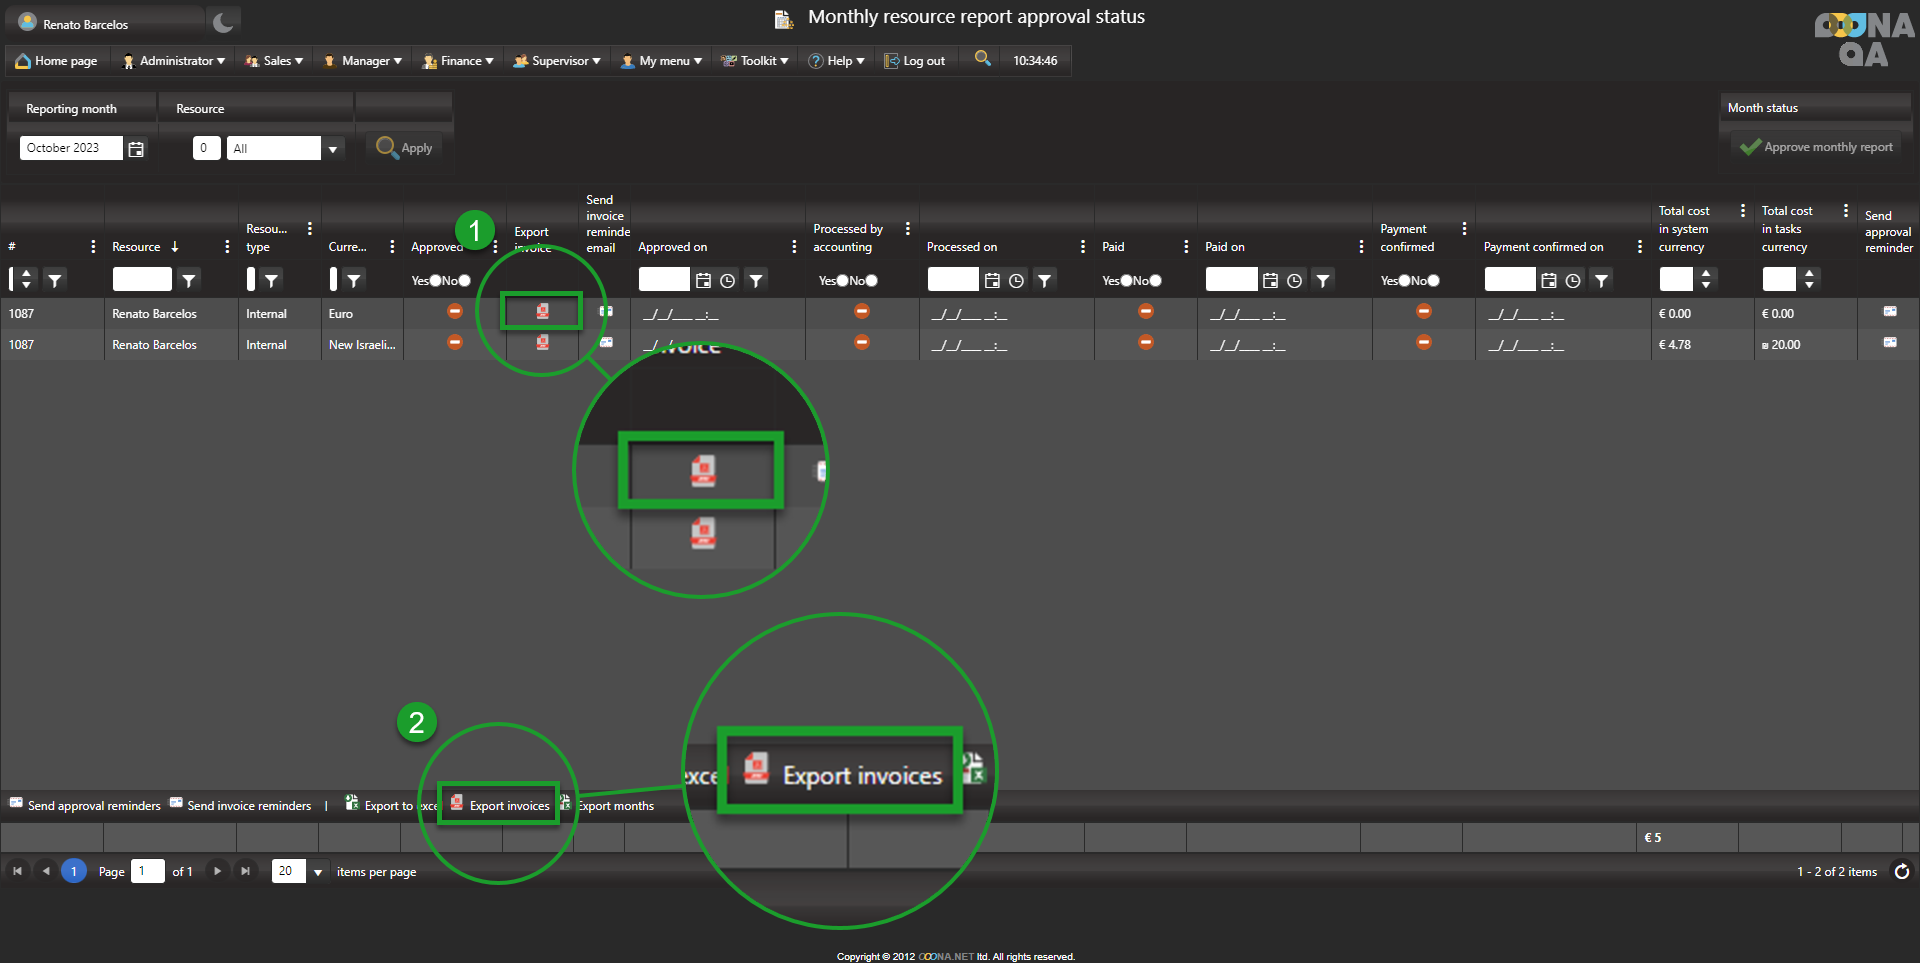Viewport: 1920px width, 963px height.
Task: Select Yes radio for Payment confirmed filter
Action: (1405, 281)
